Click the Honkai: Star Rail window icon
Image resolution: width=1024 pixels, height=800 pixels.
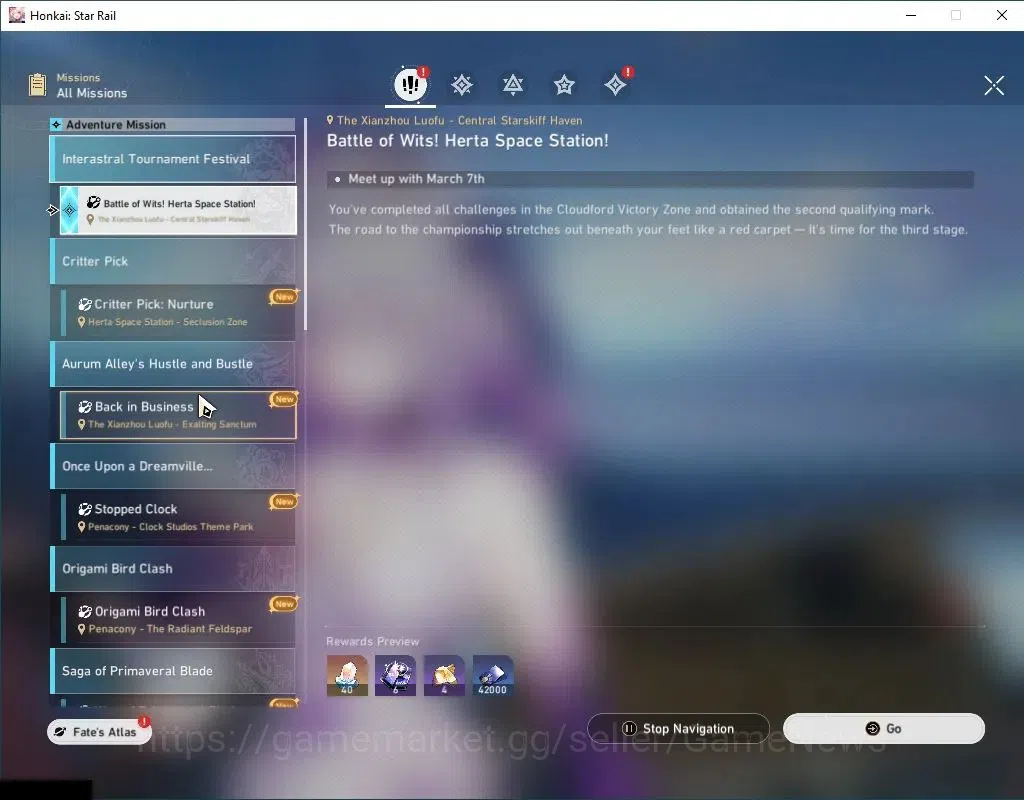pyautogui.click(x=16, y=15)
